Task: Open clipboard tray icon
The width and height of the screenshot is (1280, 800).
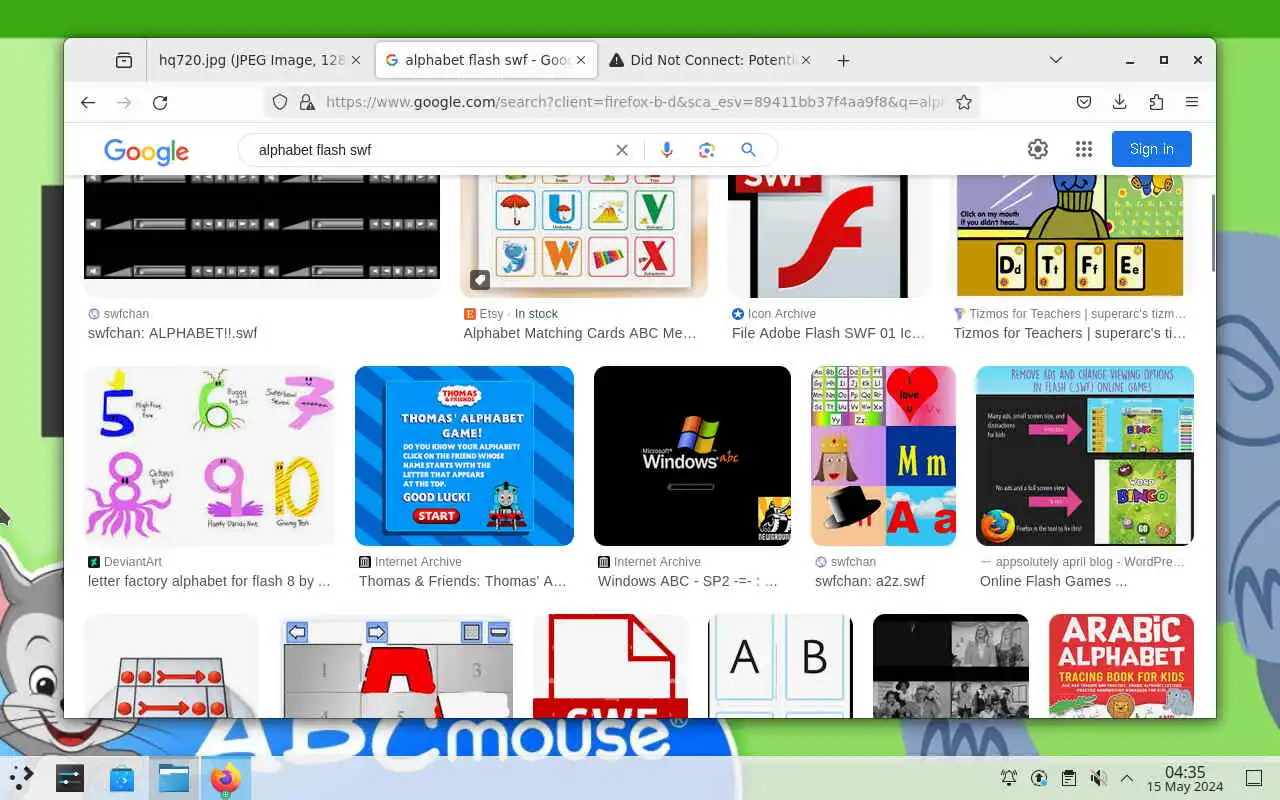Action: tap(1069, 778)
